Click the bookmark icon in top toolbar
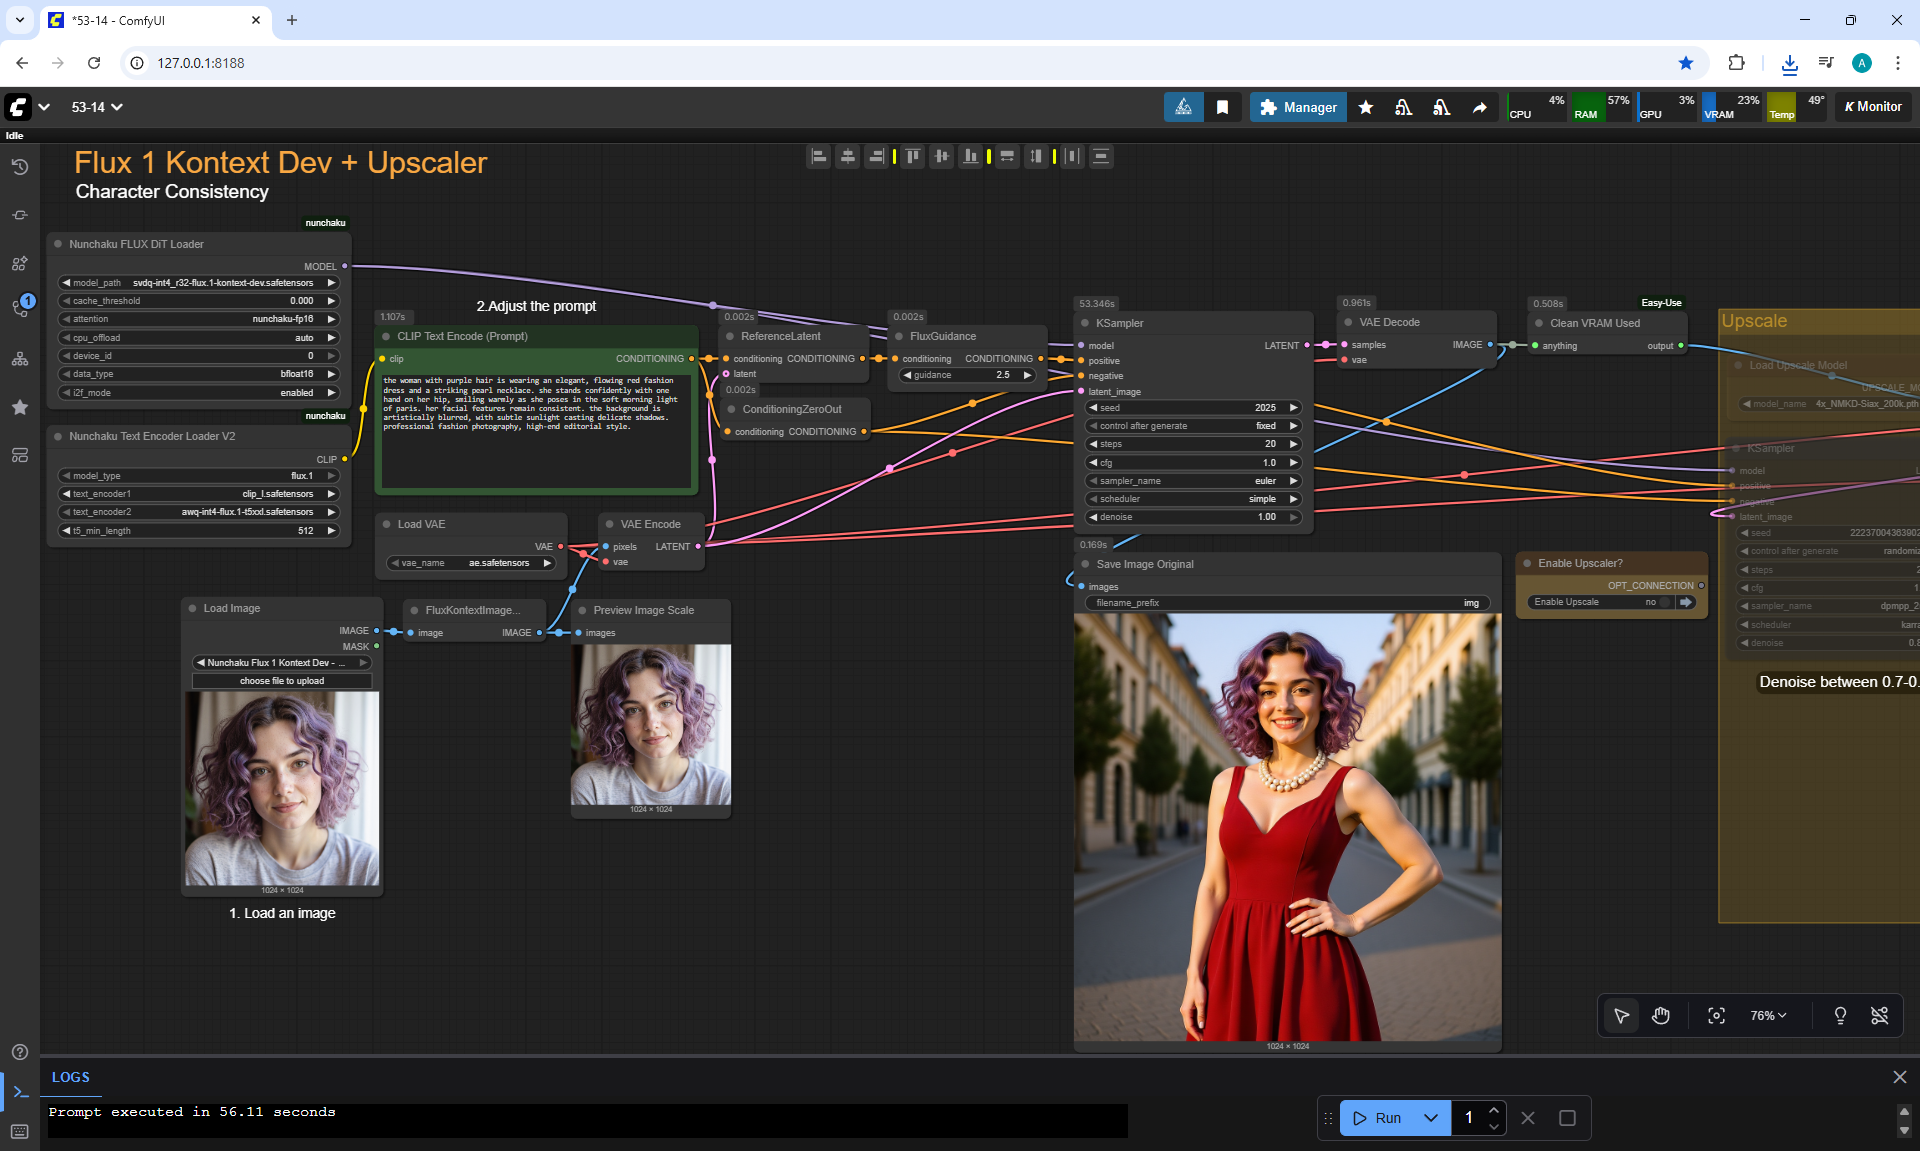 [x=1222, y=107]
